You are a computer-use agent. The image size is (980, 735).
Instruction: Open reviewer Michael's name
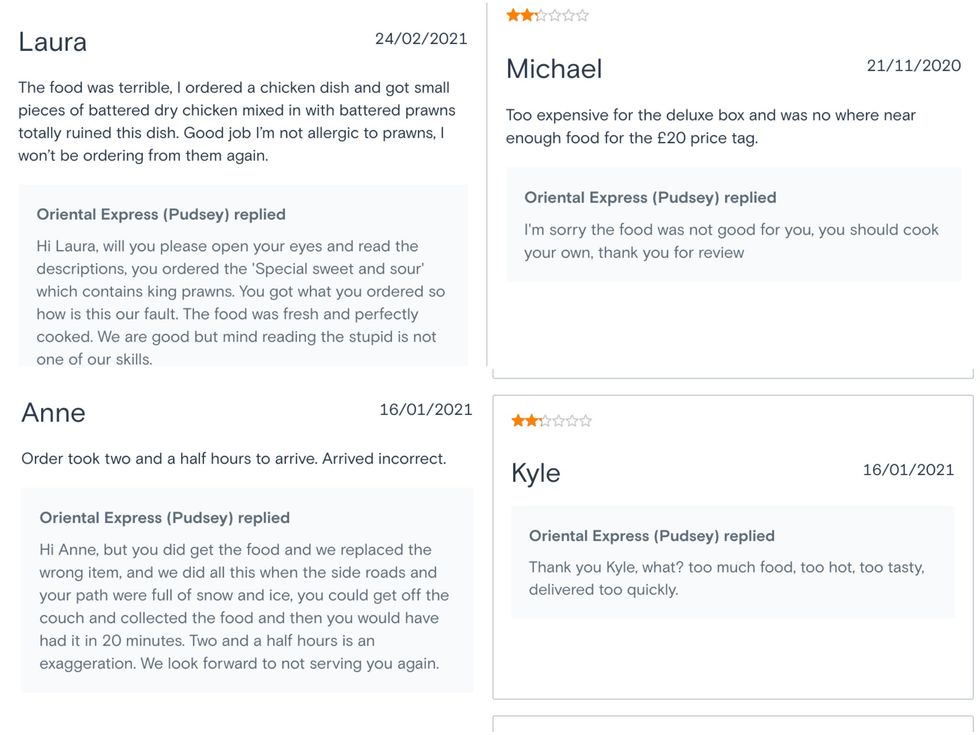coord(554,69)
